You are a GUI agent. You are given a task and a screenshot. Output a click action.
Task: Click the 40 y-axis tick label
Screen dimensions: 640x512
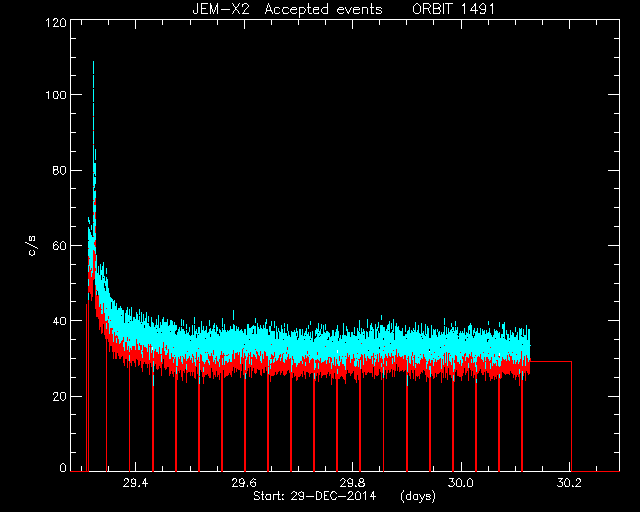[59, 321]
